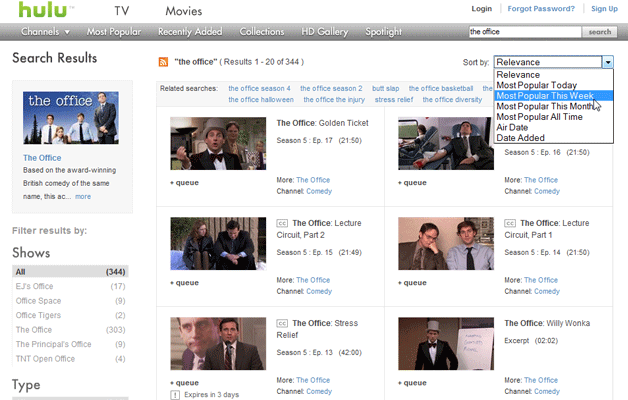Choose Relevance in the sort list
This screenshot has width=628, height=400.
point(518,75)
